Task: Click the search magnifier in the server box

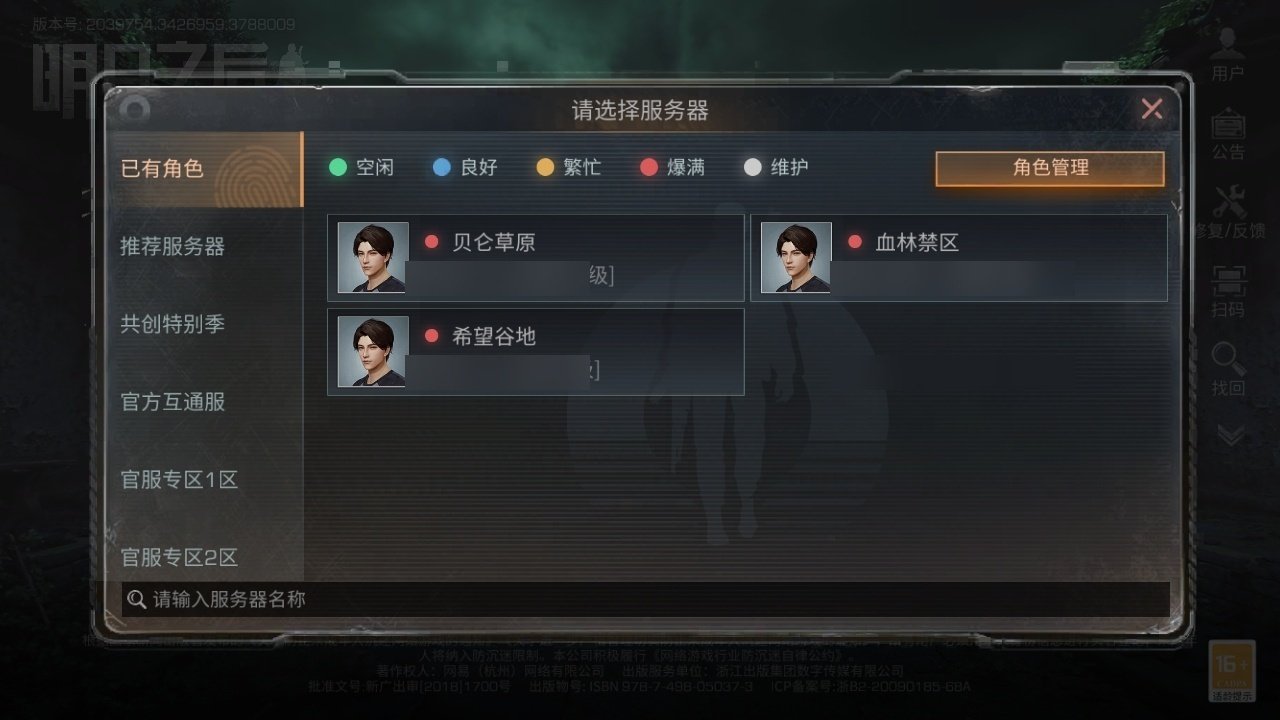Action: point(137,599)
